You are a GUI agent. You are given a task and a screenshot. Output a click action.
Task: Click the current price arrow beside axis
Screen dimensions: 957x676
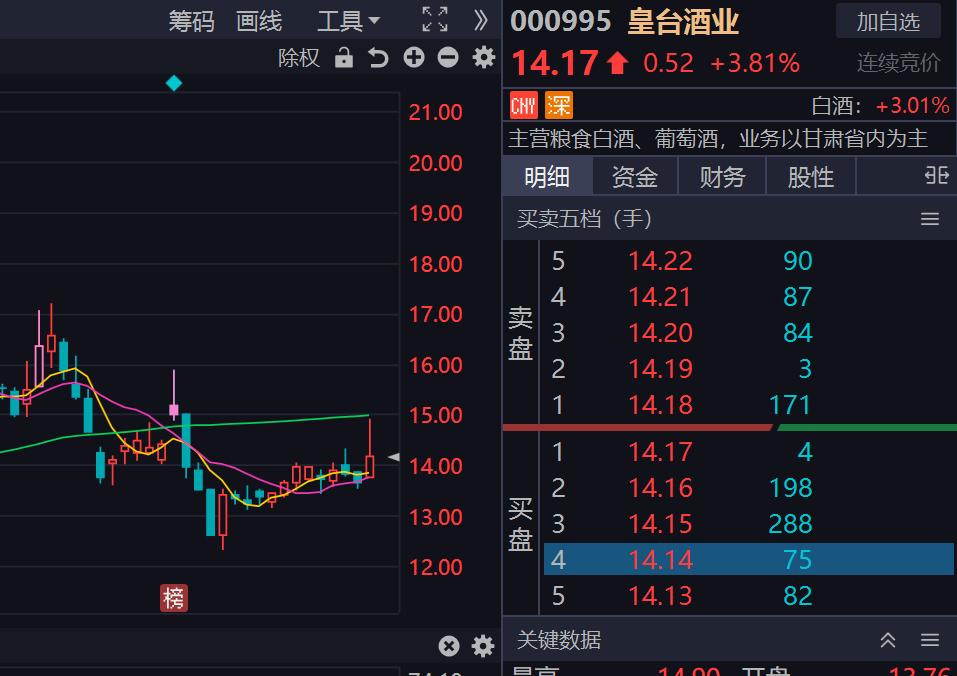(x=394, y=457)
